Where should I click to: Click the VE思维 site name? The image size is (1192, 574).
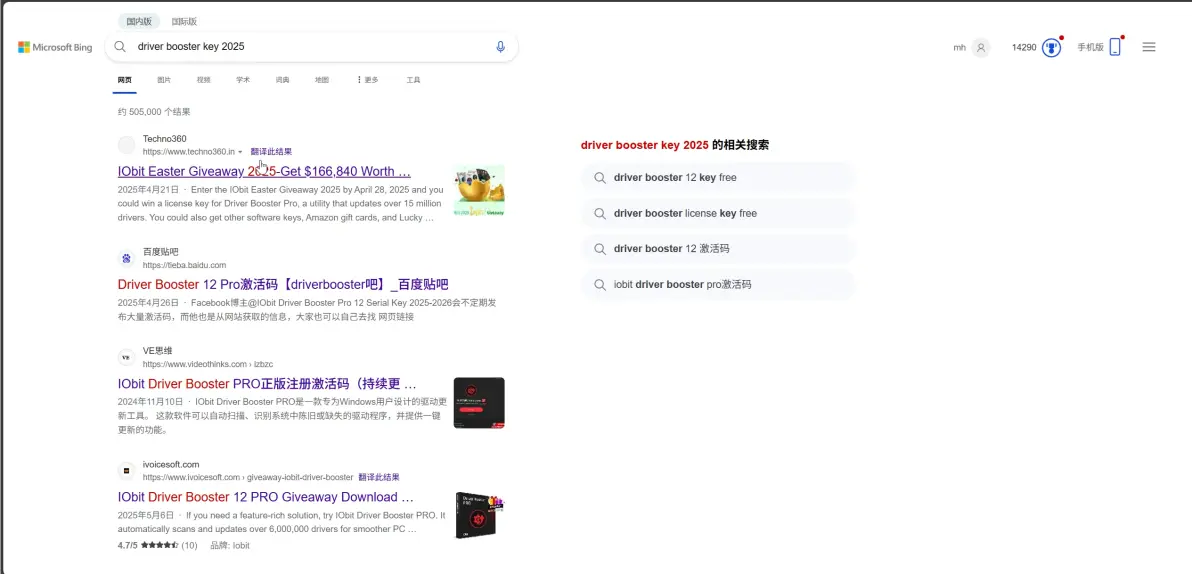coord(157,350)
